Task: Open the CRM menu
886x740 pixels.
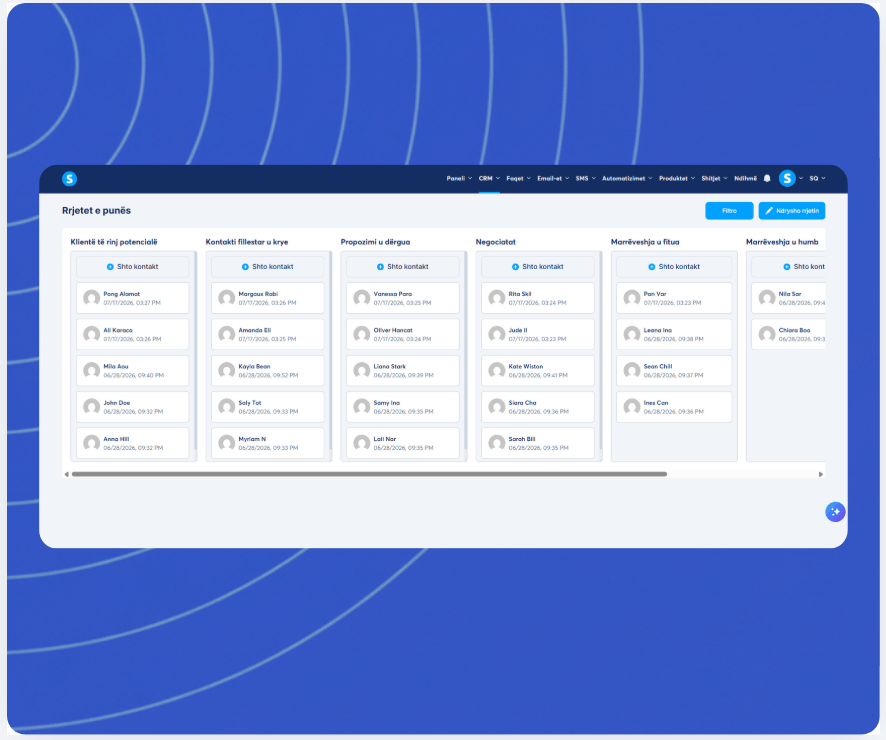Action: click(x=489, y=179)
